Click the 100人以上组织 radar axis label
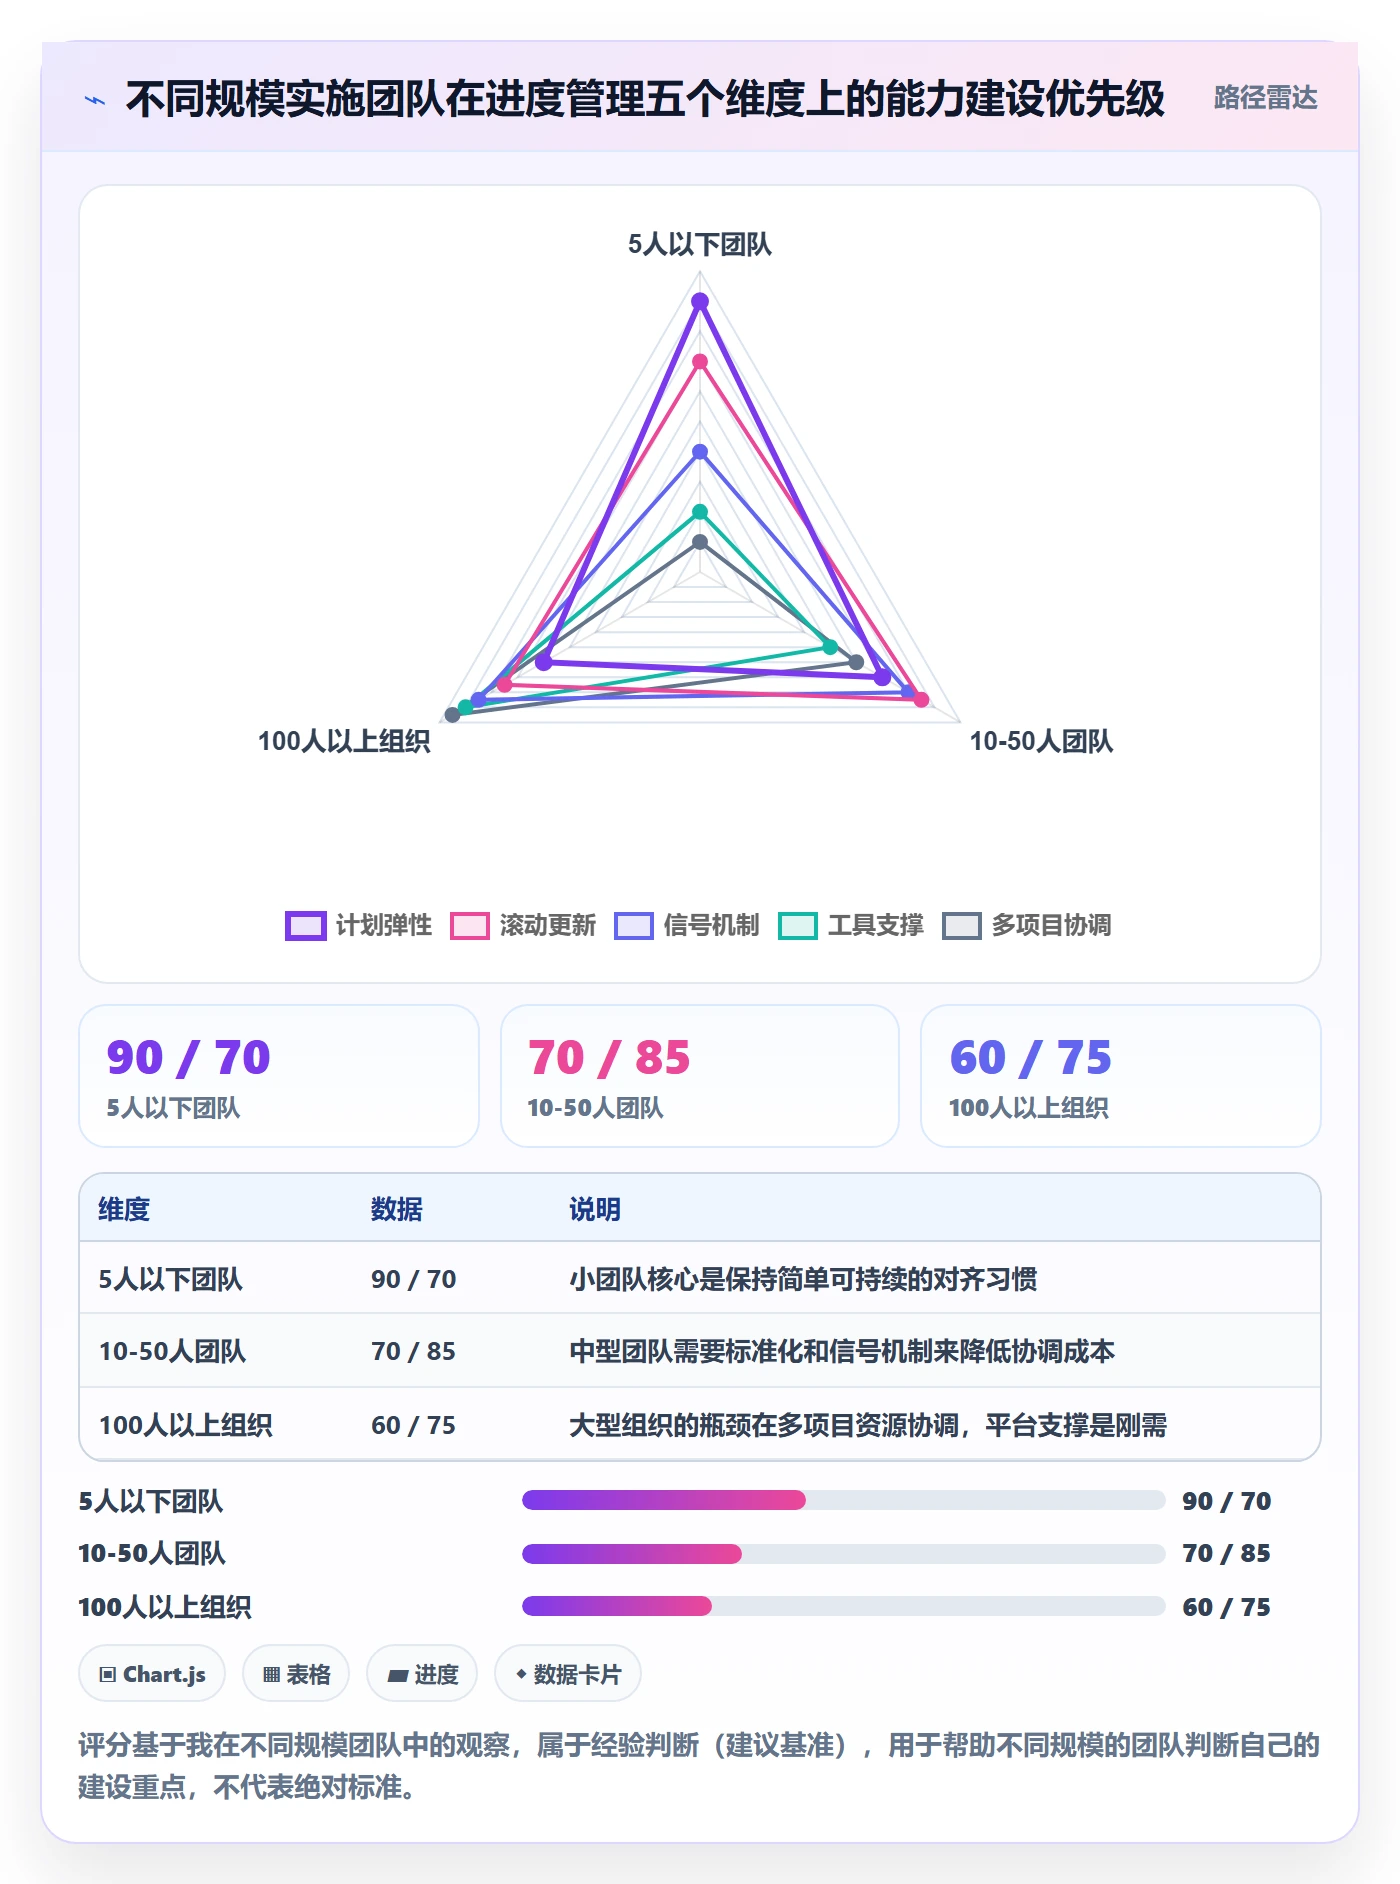Screen dimensions: 1400x1884 coord(344,741)
